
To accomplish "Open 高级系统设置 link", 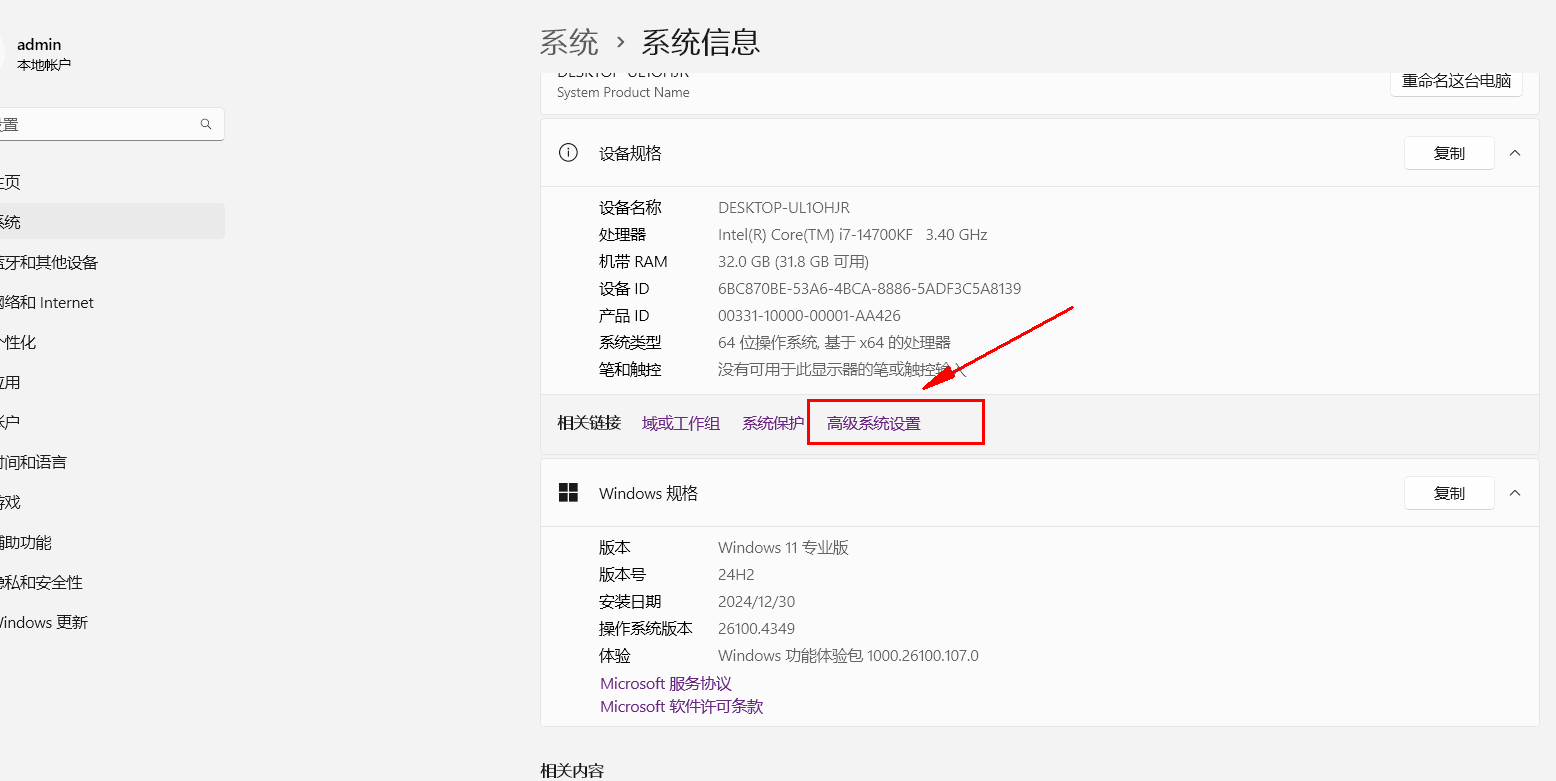I will [x=874, y=423].
